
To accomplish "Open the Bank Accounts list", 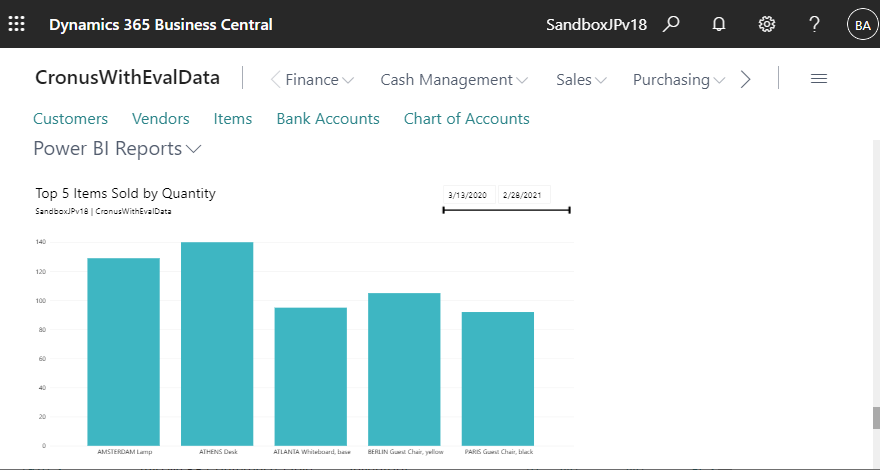I will tap(328, 118).
